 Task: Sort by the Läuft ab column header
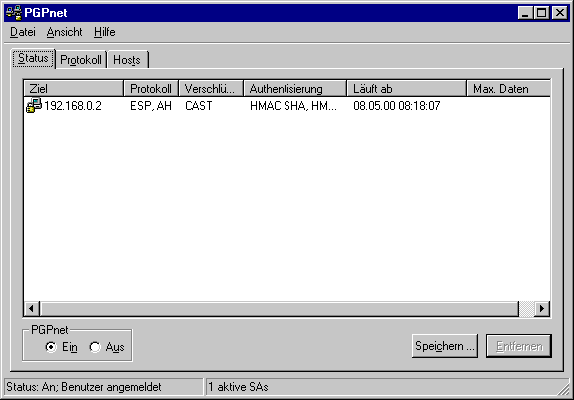(406, 89)
